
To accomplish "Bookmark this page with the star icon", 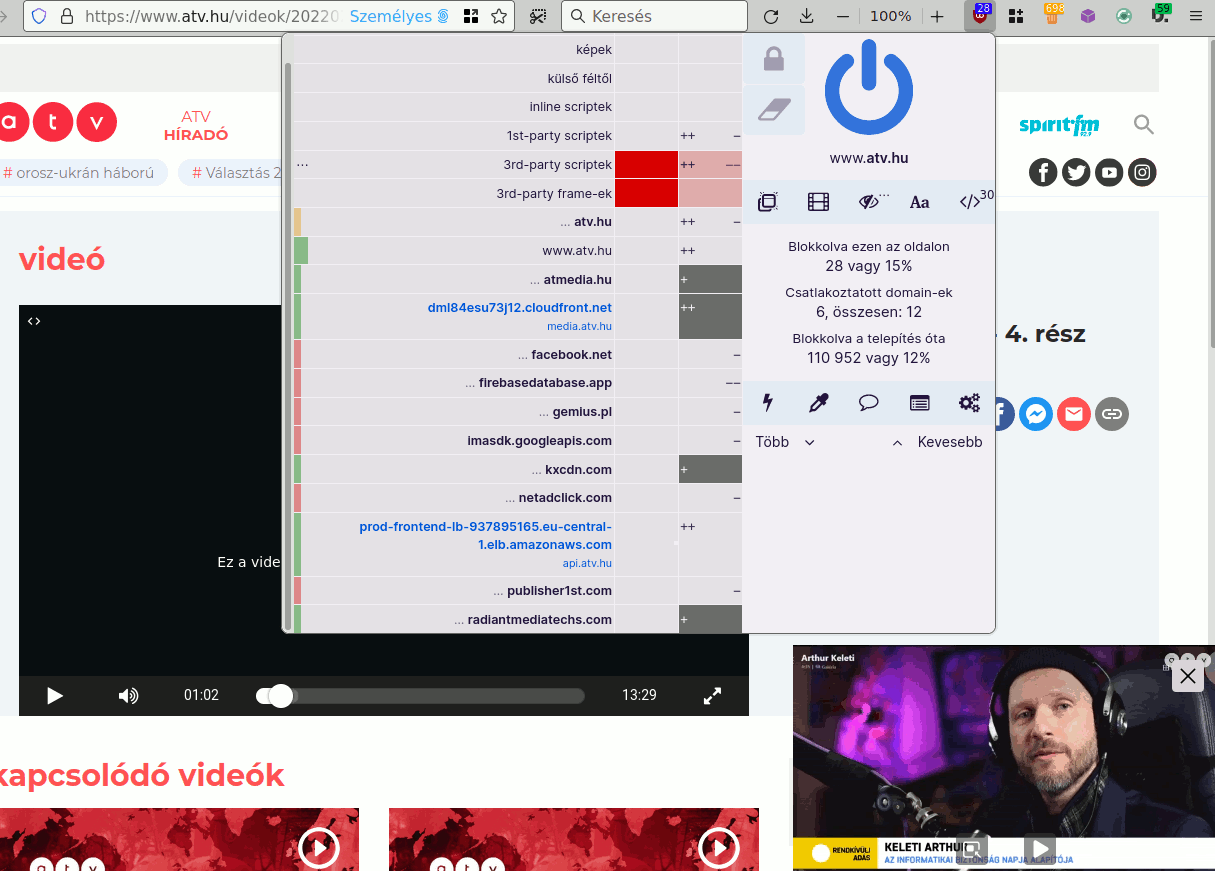I will [498, 16].
